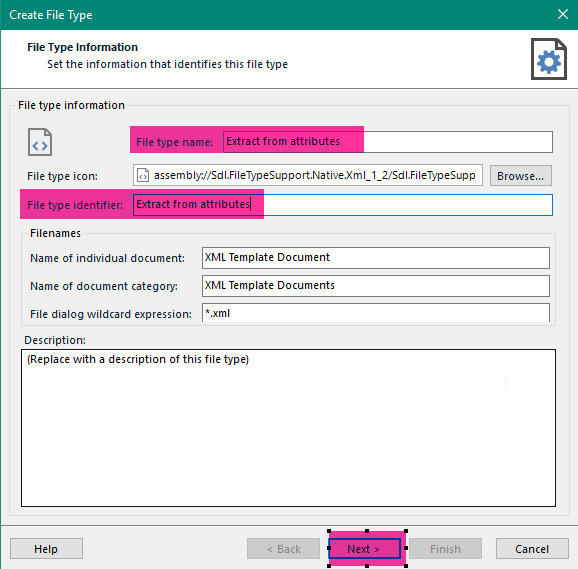Click the 'Description:' label text
Screen dimensions: 578x569
(x=55, y=340)
